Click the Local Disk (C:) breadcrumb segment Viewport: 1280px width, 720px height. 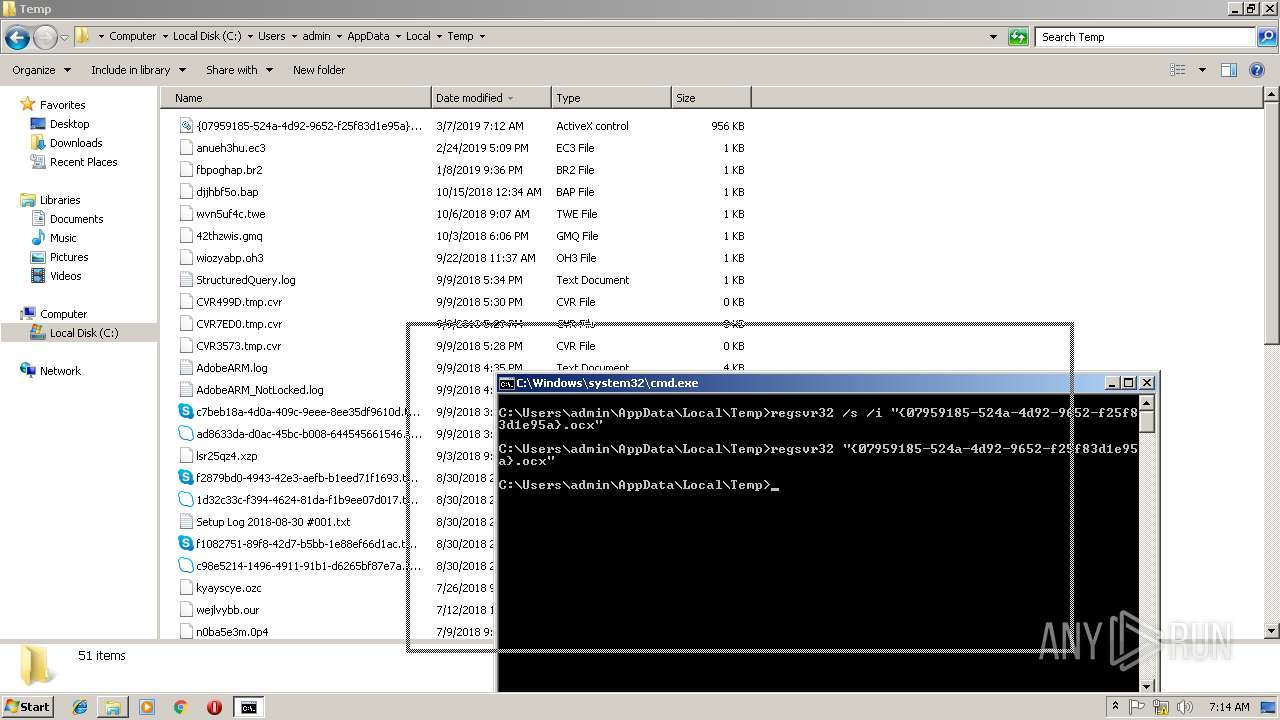[x=208, y=36]
